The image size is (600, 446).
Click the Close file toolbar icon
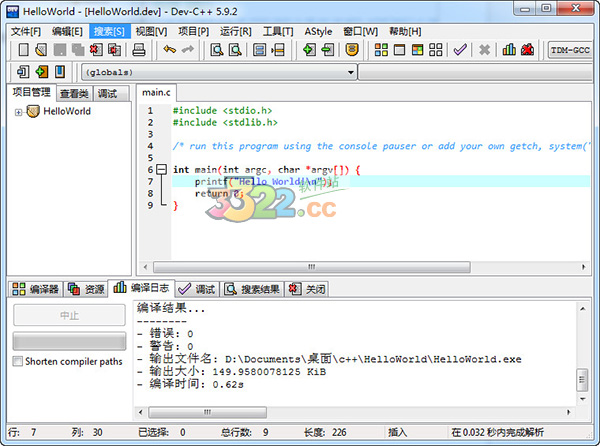pos(96,50)
